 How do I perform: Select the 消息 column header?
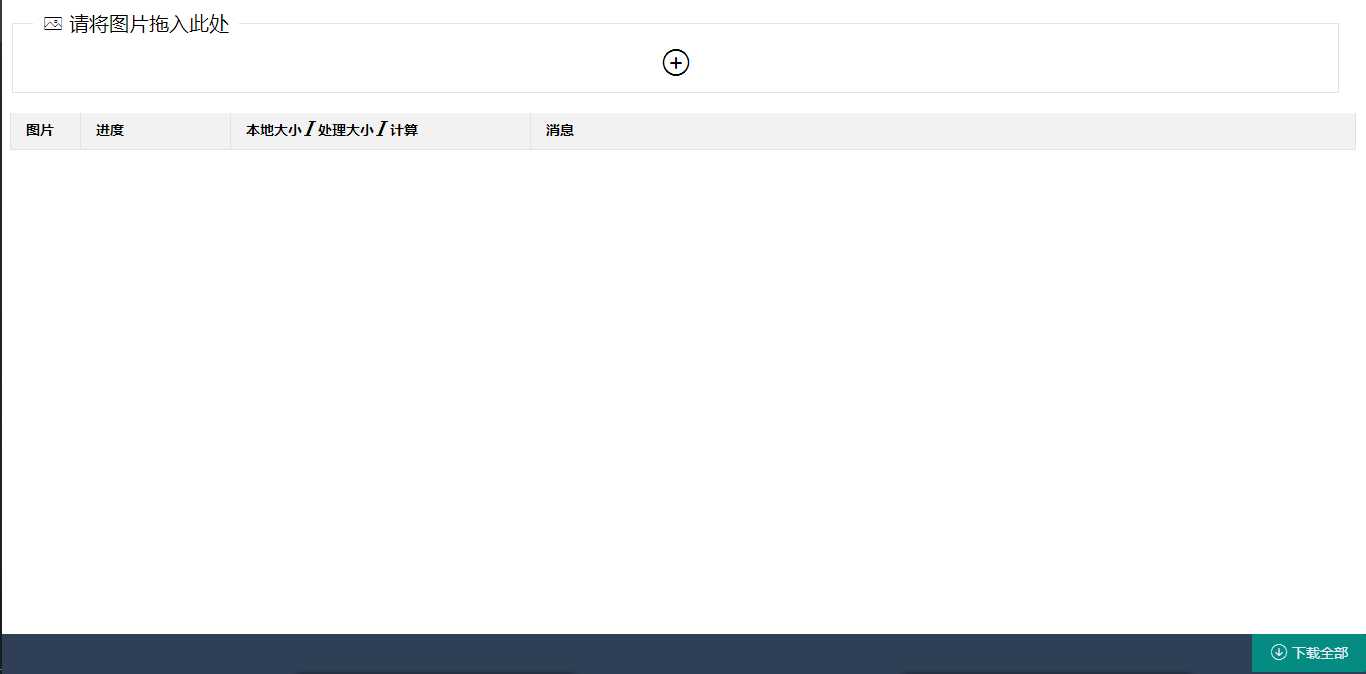(943, 131)
